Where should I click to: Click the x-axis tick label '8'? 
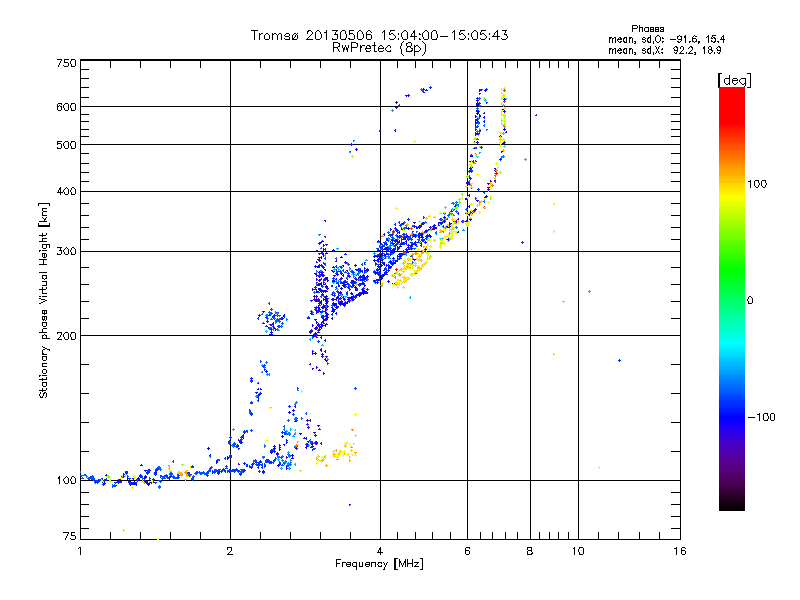pyautogui.click(x=530, y=551)
